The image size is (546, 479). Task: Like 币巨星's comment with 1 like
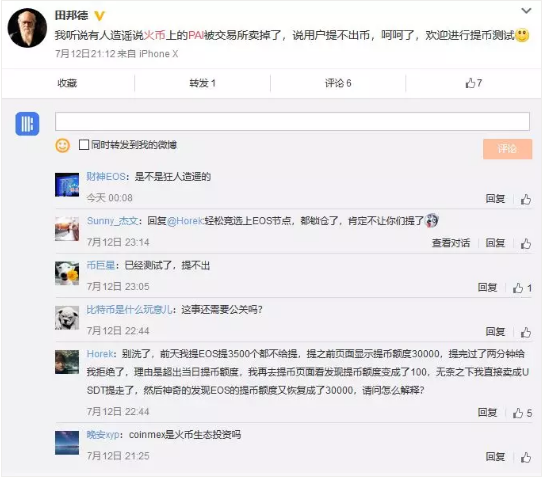(522, 288)
